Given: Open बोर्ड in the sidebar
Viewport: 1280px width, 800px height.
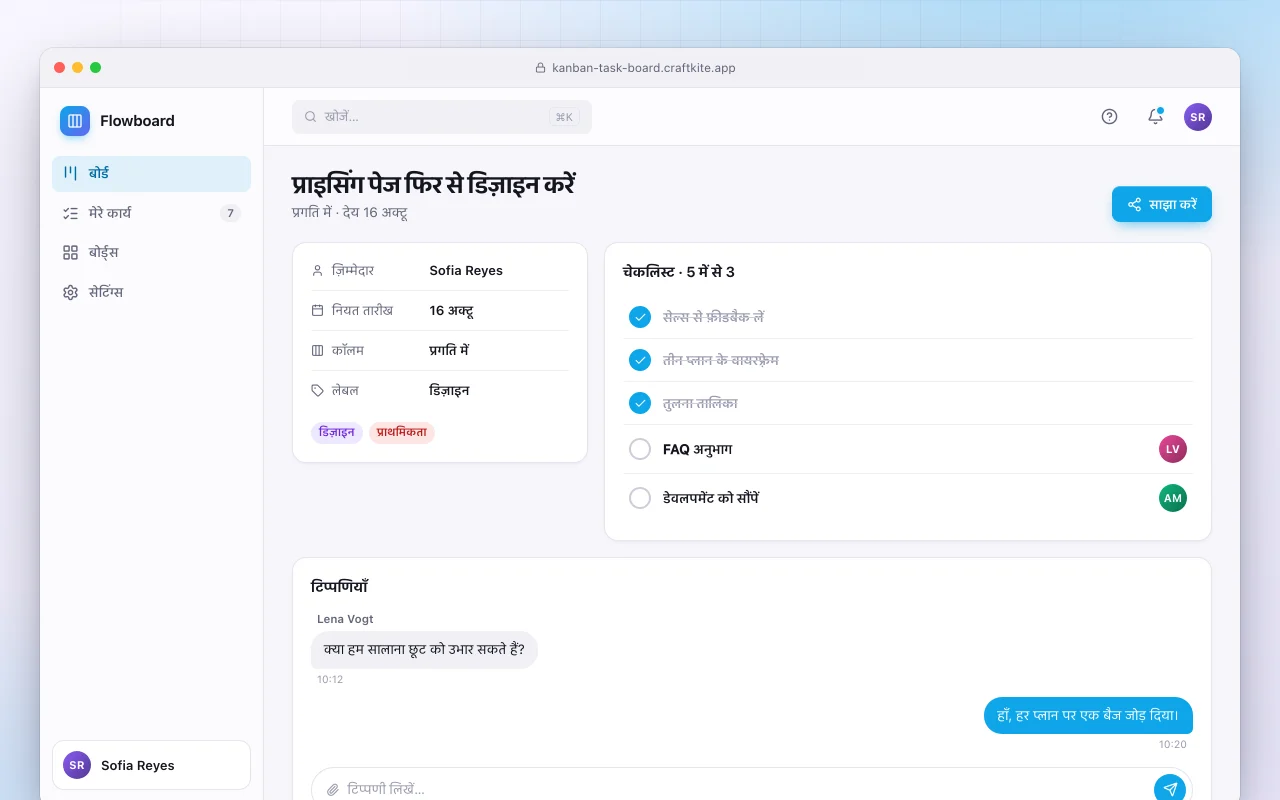Looking at the screenshot, I should [151, 173].
